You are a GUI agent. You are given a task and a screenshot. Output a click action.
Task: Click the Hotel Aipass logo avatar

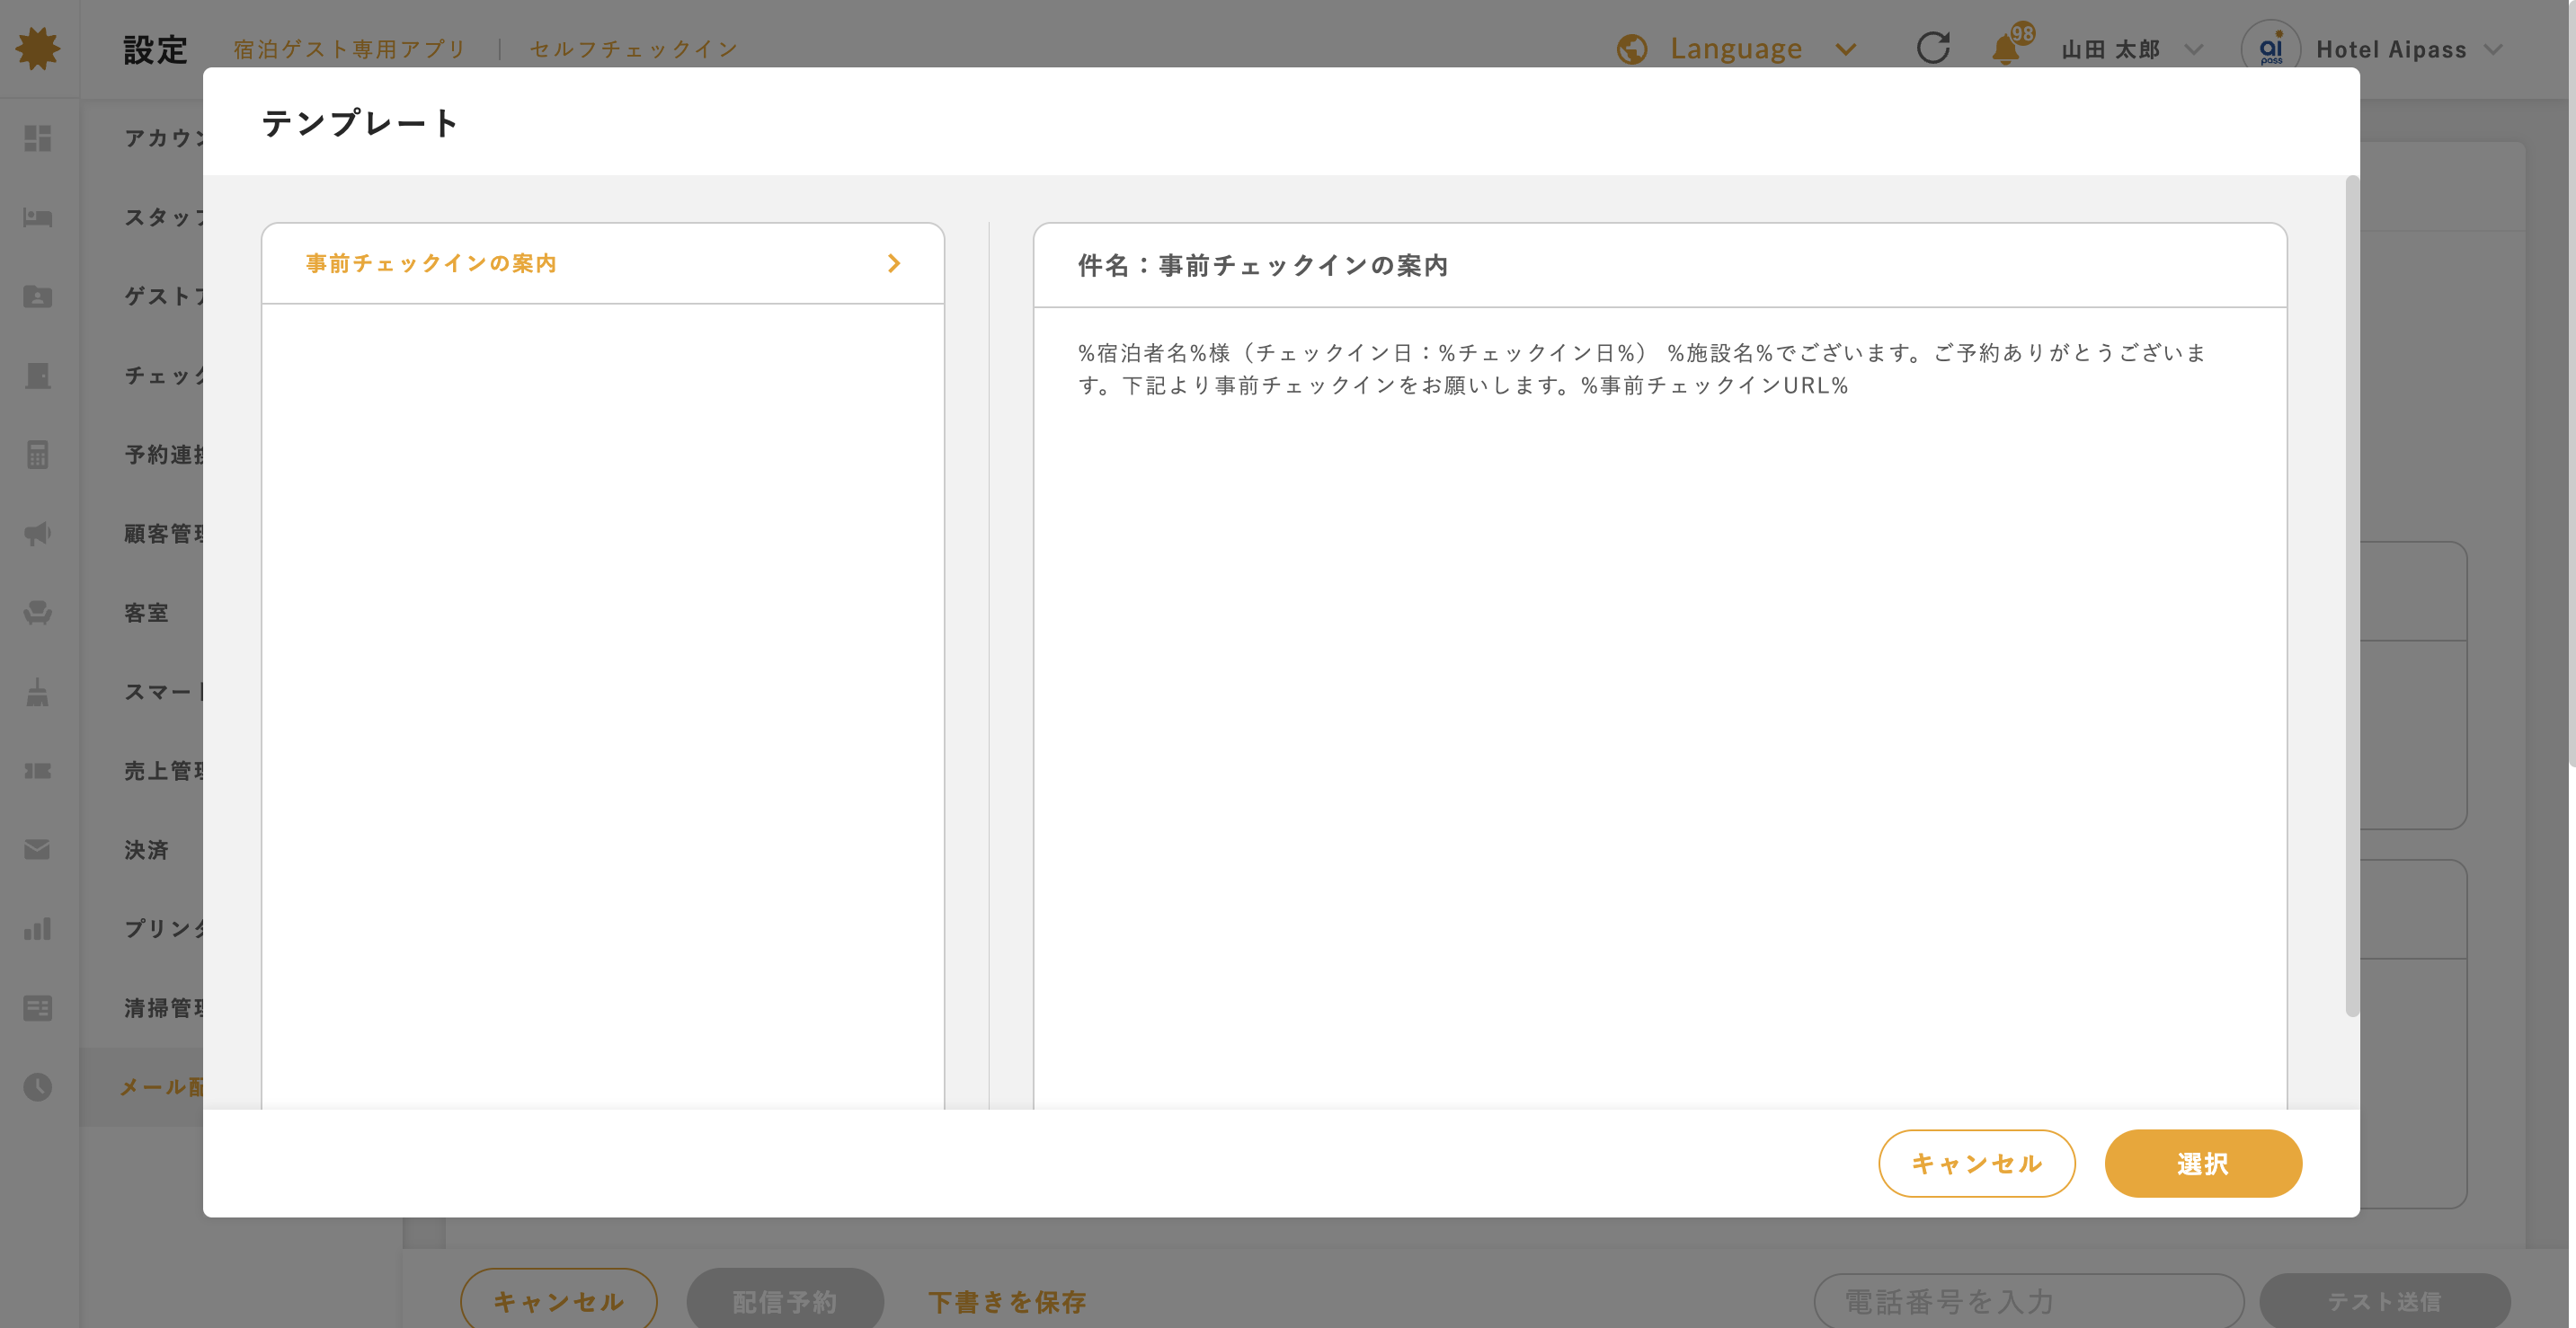[2271, 48]
